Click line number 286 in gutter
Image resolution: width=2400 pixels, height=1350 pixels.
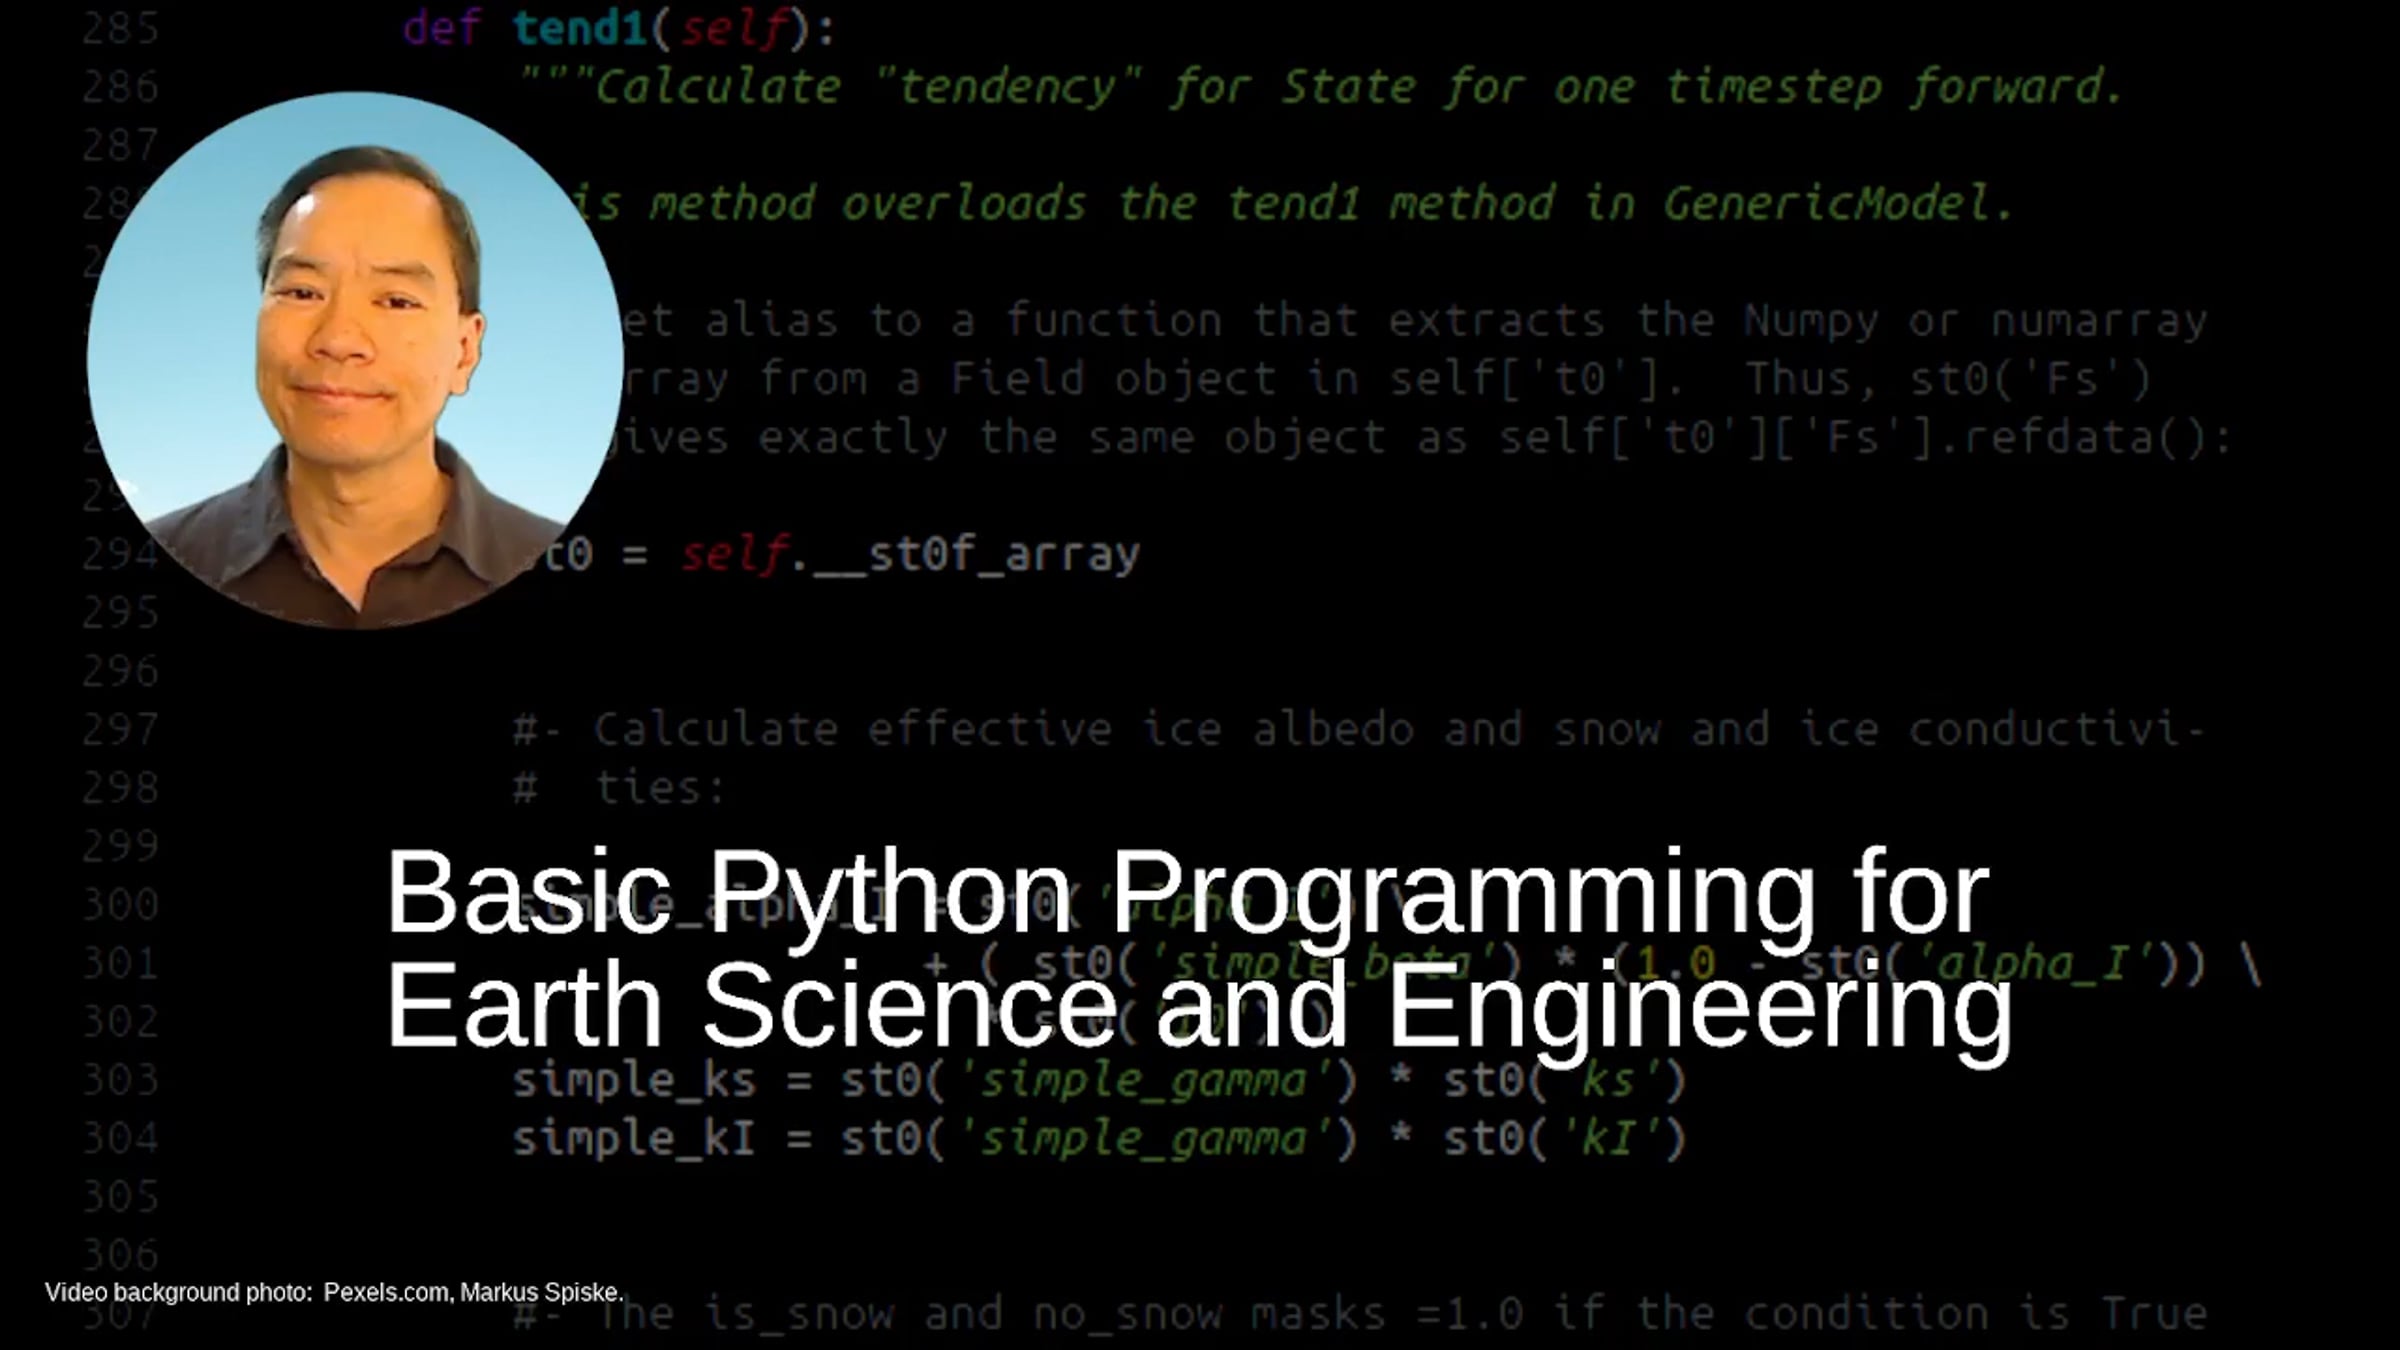tap(120, 87)
